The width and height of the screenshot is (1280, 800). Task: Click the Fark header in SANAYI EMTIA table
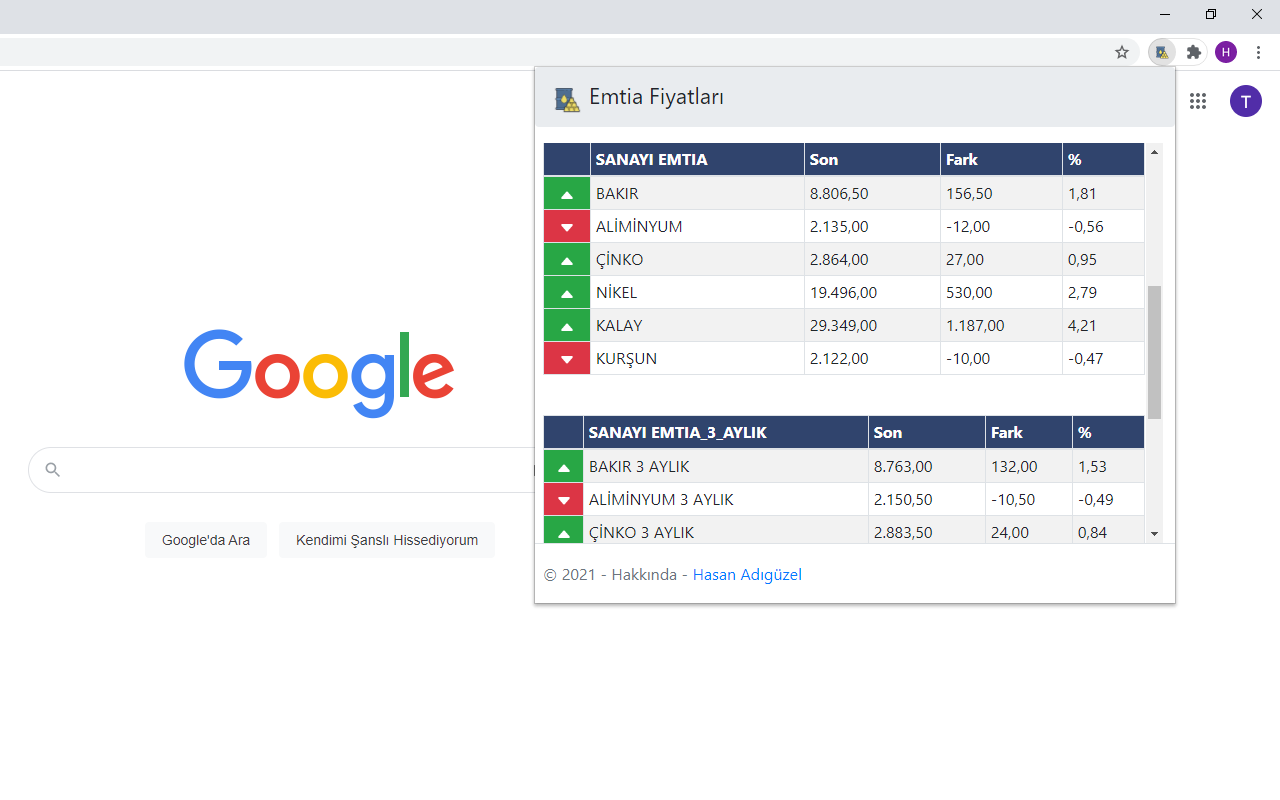(1001, 159)
